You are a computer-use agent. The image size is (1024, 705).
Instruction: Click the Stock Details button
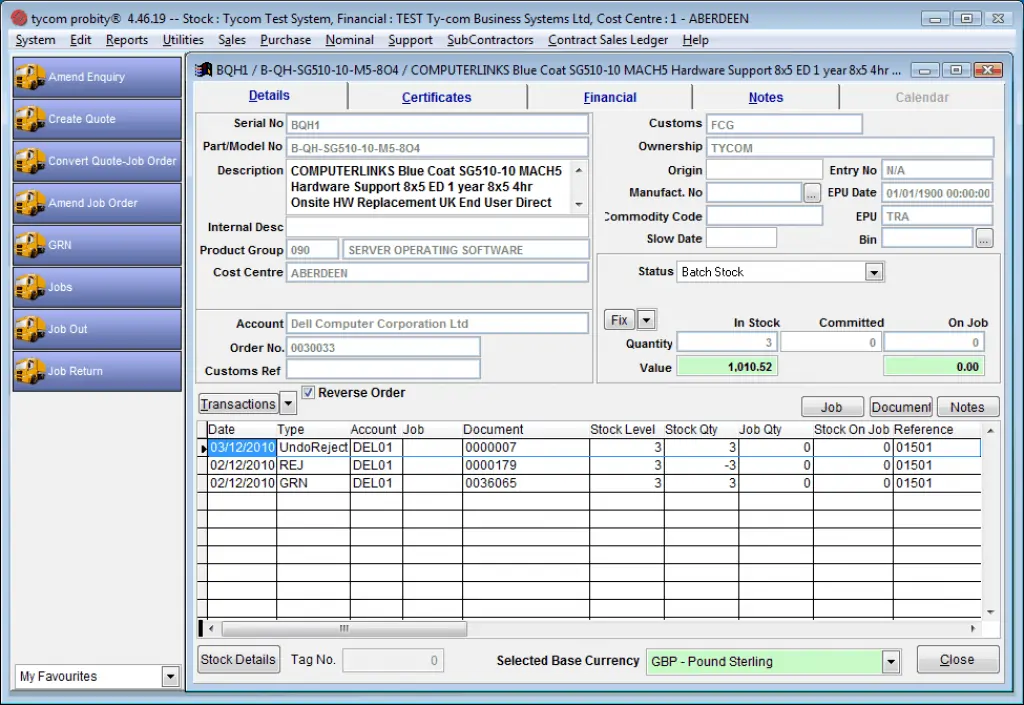(238, 659)
